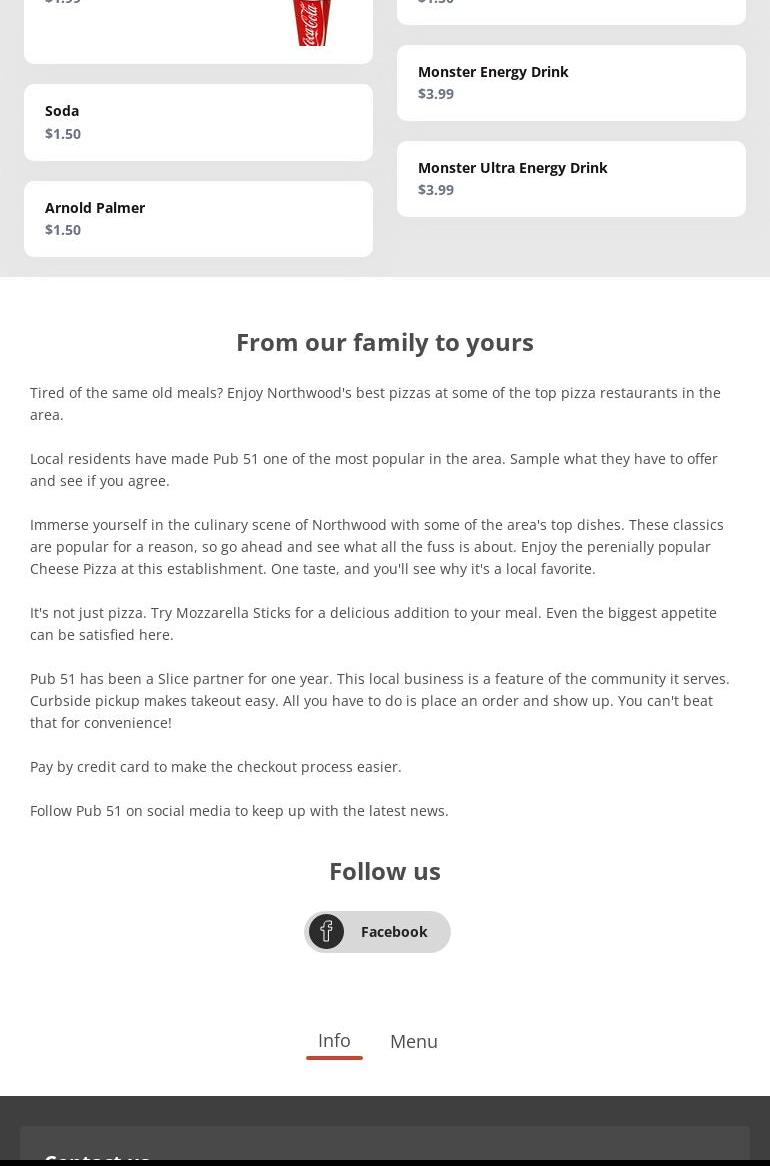Click the Coca-Cola cup image
The image size is (770, 1166).
311,22
